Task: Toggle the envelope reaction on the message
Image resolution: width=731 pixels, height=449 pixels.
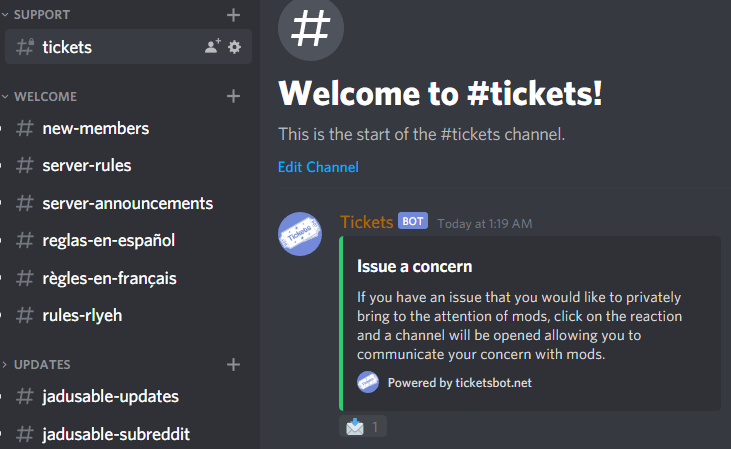Action: point(363,427)
